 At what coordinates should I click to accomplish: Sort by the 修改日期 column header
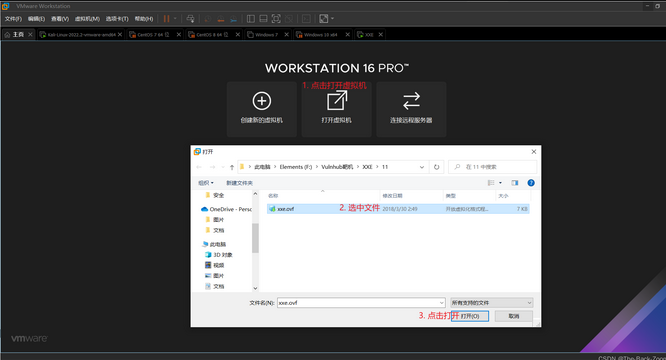point(392,196)
